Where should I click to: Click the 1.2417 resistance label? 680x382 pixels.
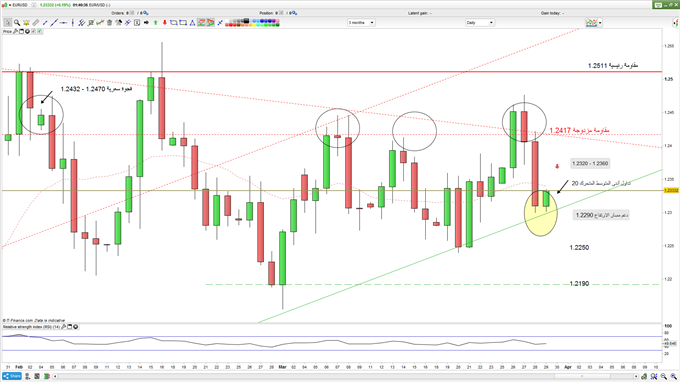pyautogui.click(x=579, y=130)
